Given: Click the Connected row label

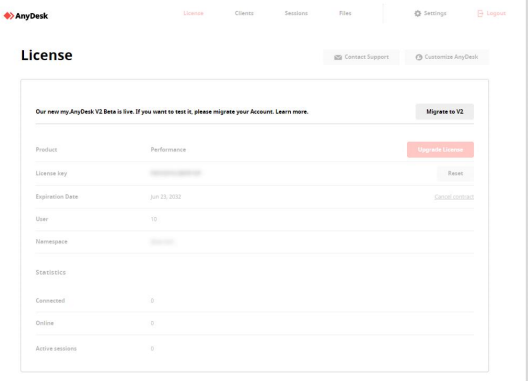Looking at the screenshot, I should coord(50,300).
